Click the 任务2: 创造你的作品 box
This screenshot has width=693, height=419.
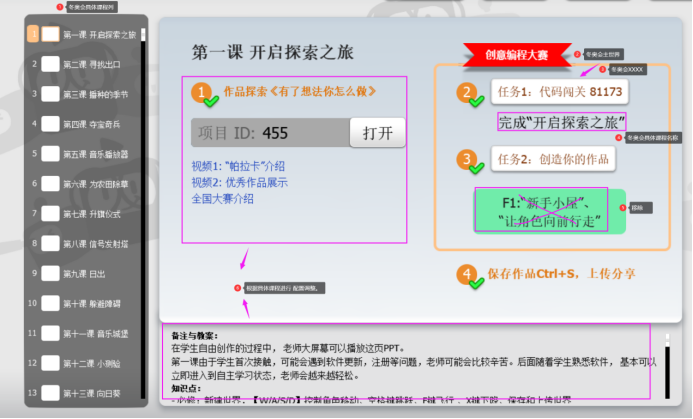pyautogui.click(x=553, y=159)
